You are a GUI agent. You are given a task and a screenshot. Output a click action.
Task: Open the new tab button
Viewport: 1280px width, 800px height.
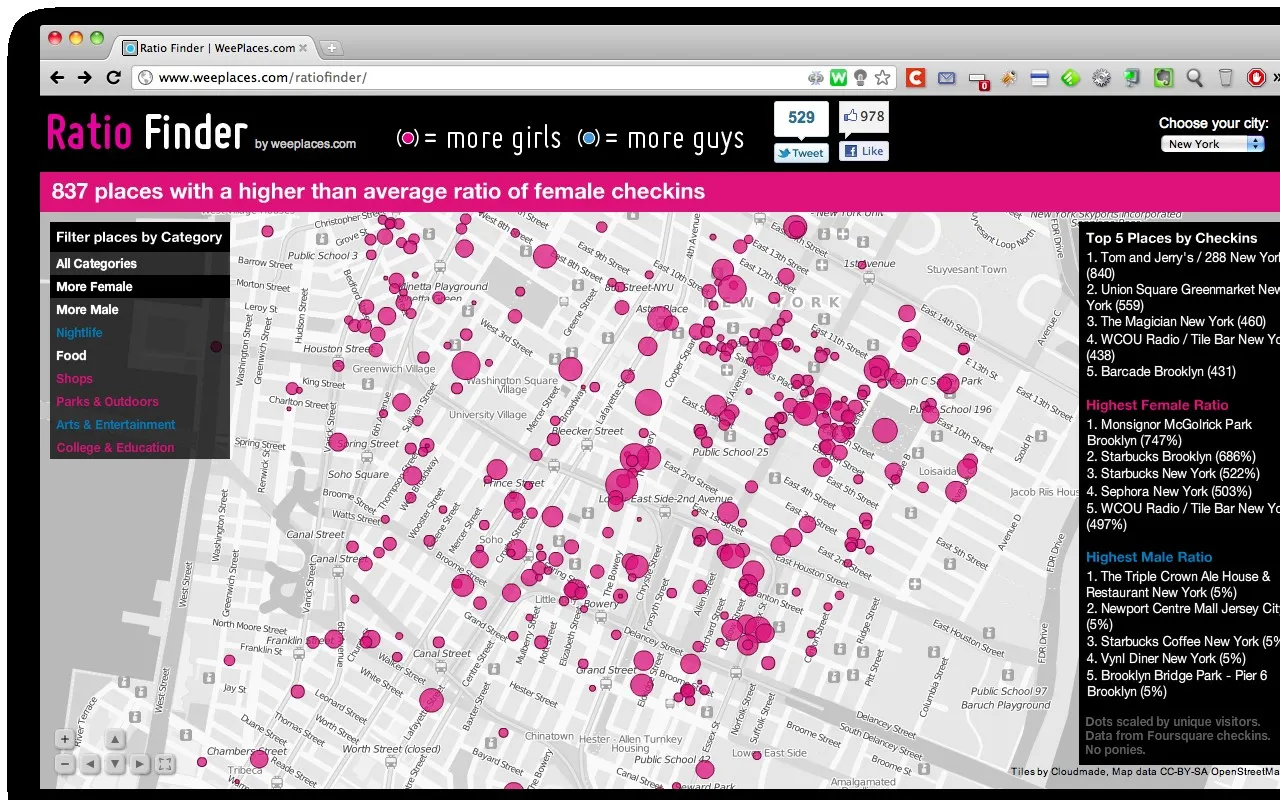[x=332, y=48]
